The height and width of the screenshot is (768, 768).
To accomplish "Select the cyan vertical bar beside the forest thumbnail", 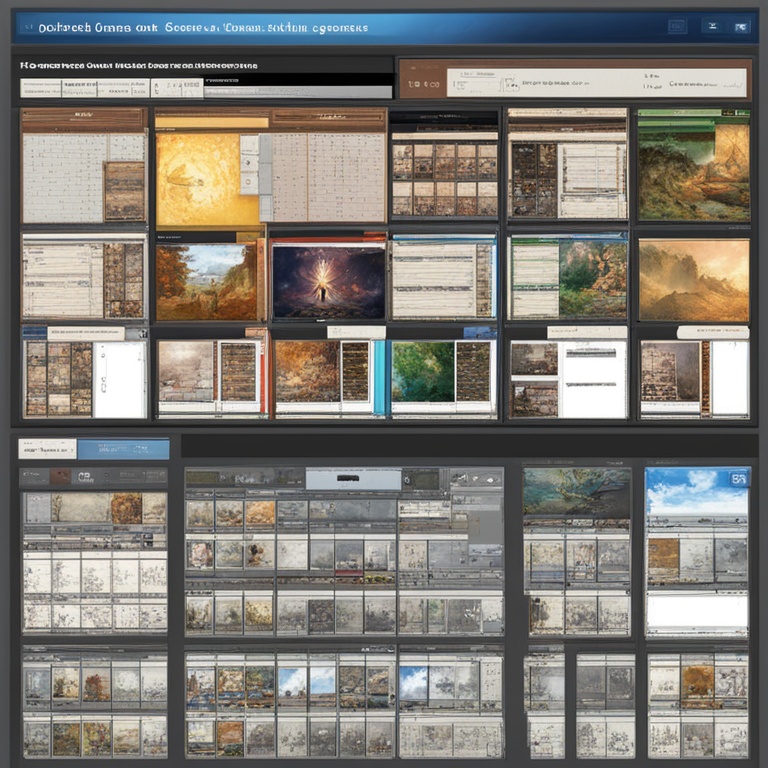I will pos(380,378).
